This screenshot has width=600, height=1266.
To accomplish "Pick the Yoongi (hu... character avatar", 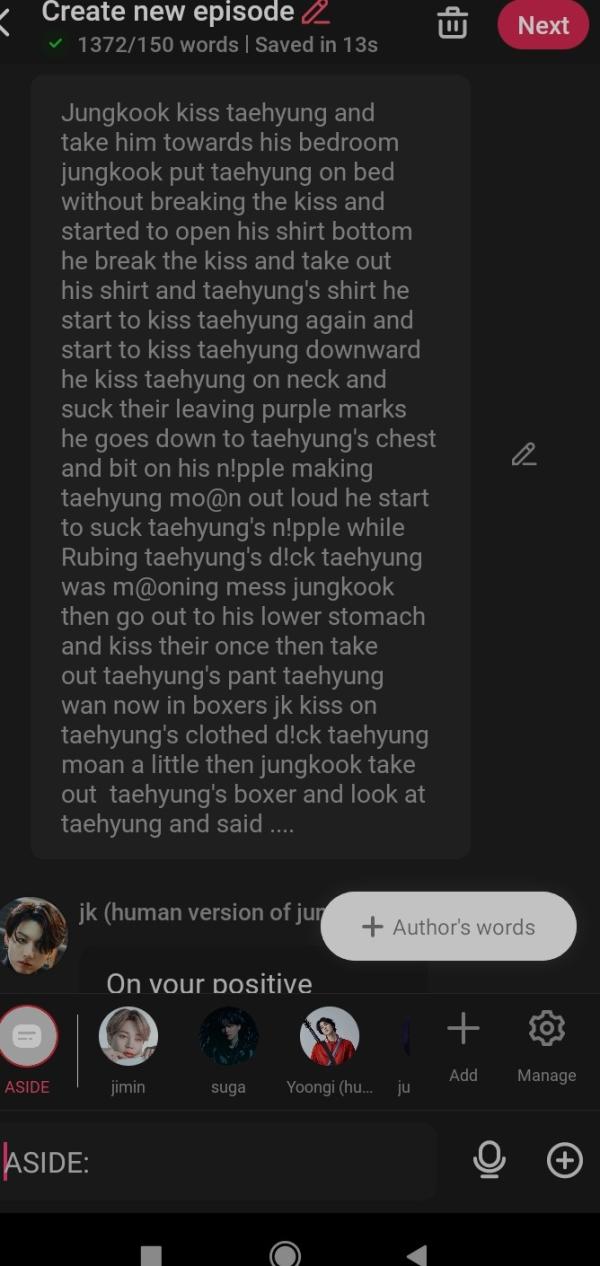I will pyautogui.click(x=329, y=1036).
